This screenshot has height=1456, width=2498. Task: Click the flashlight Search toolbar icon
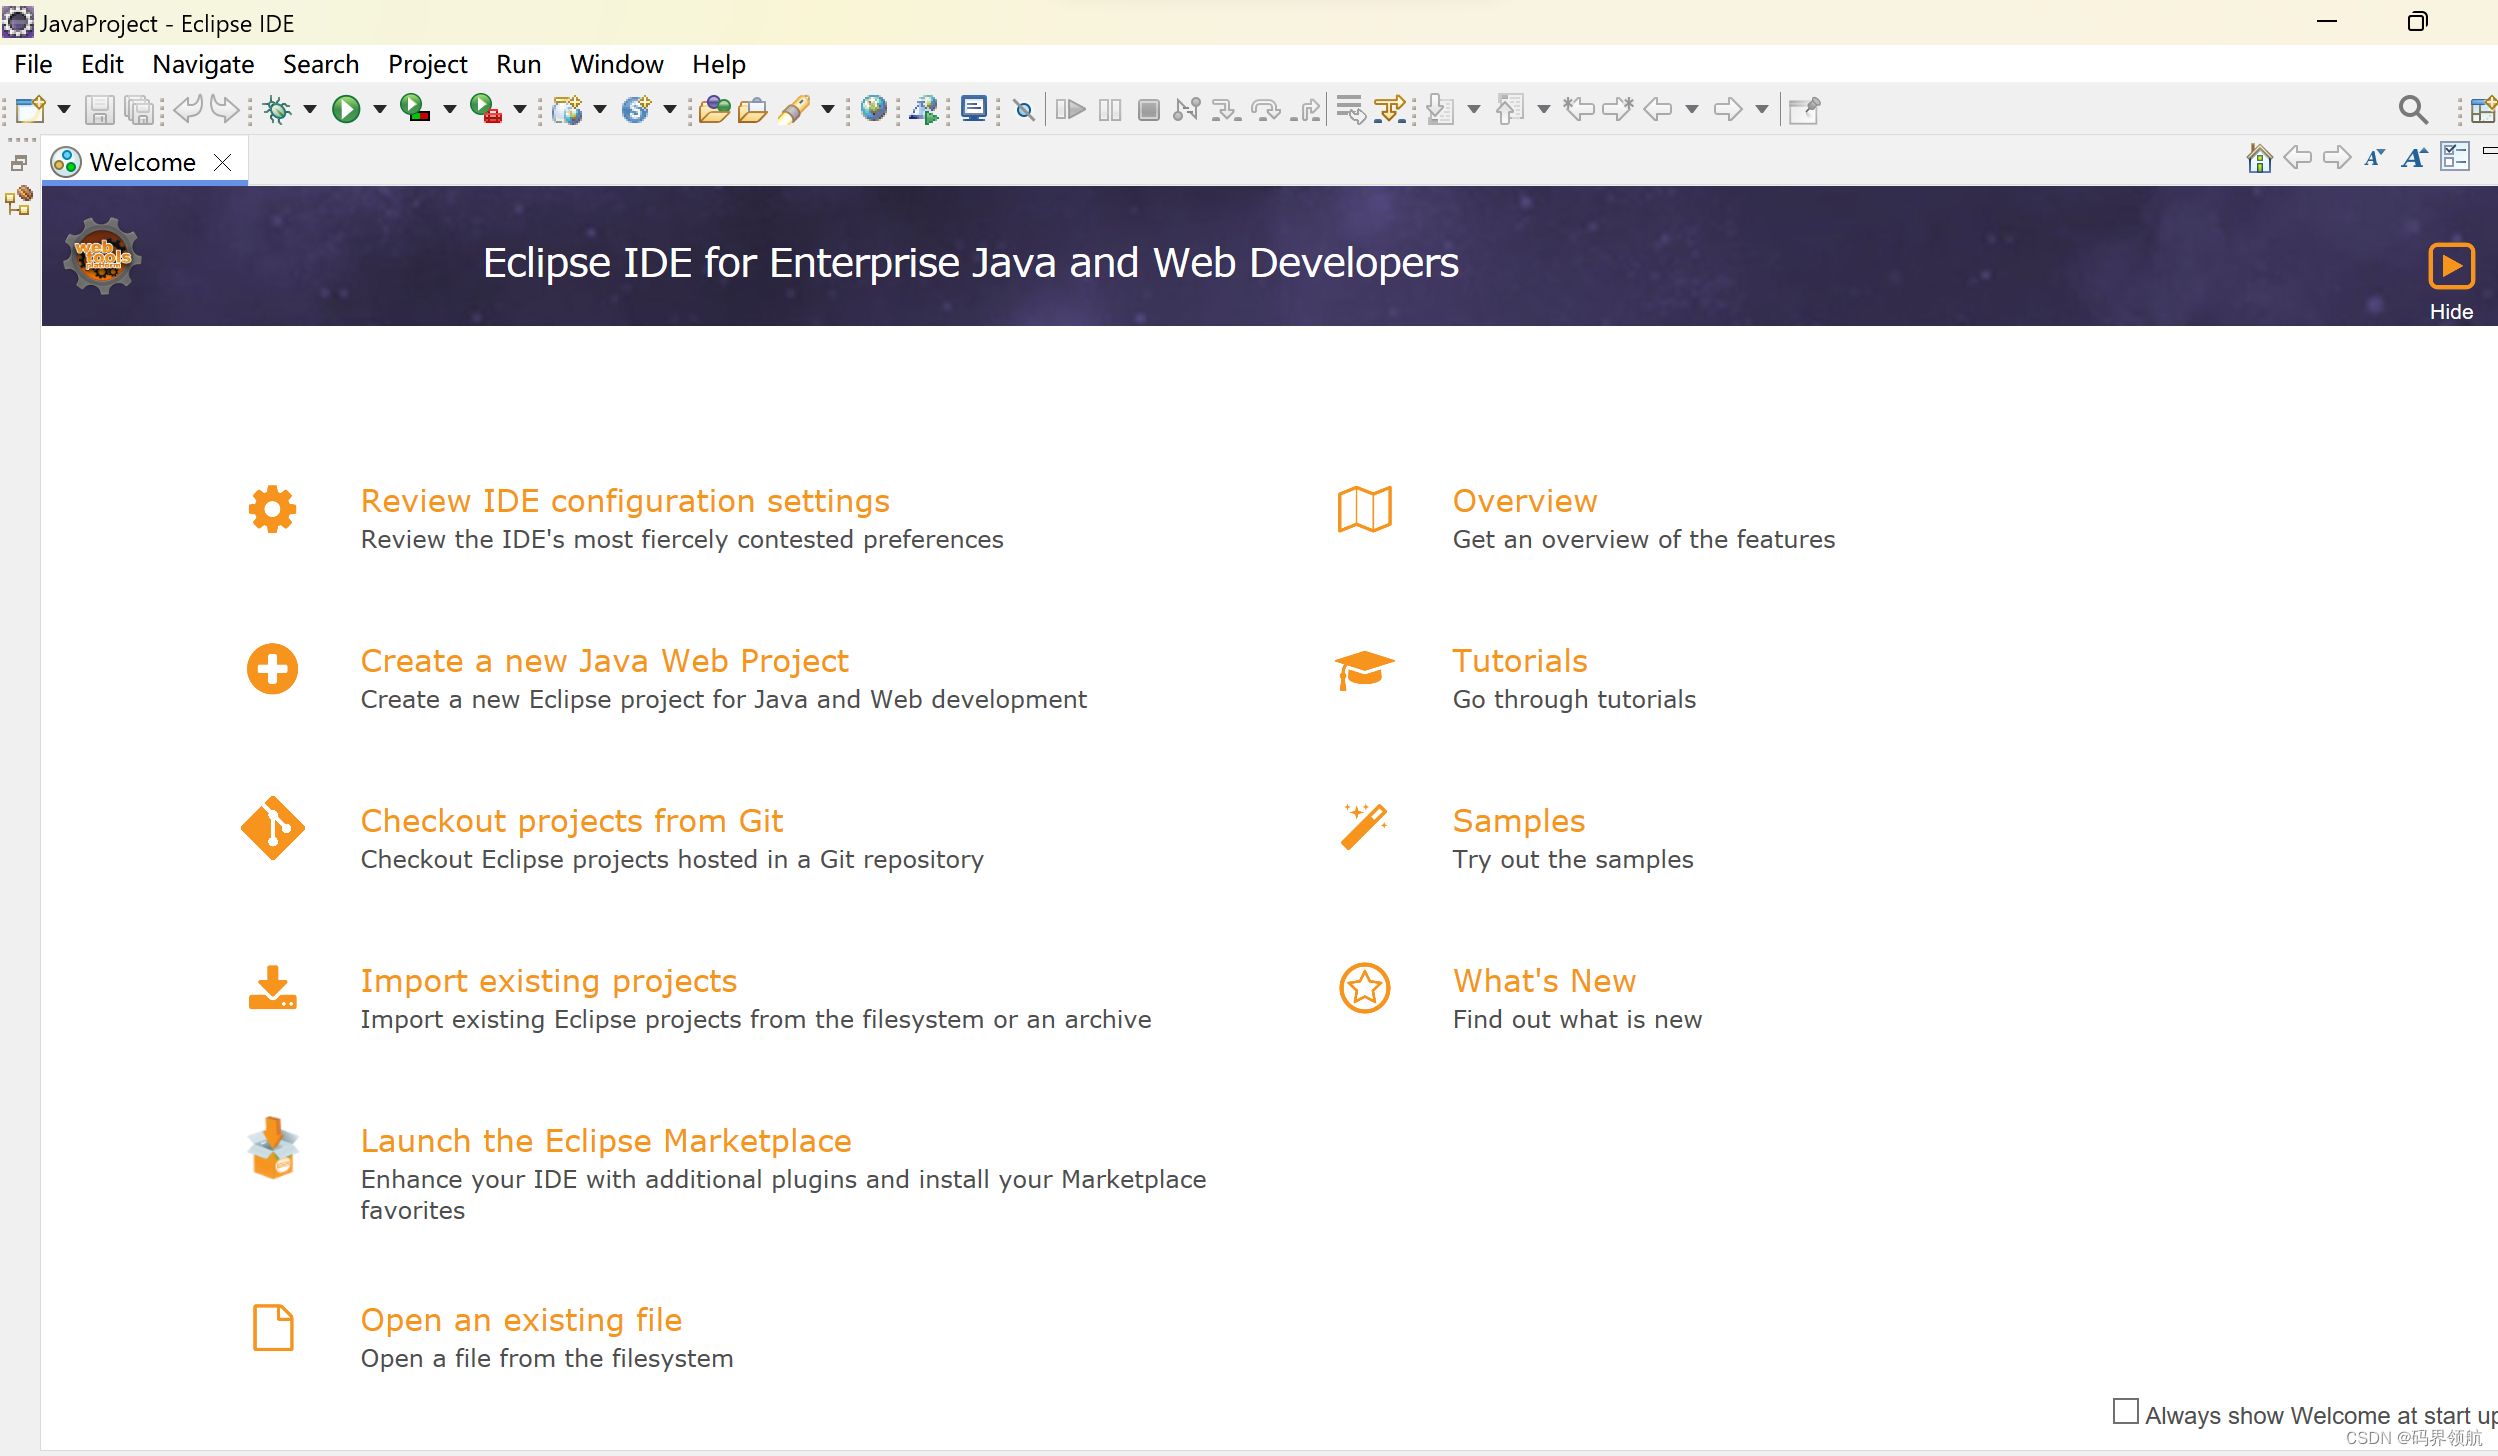795,109
